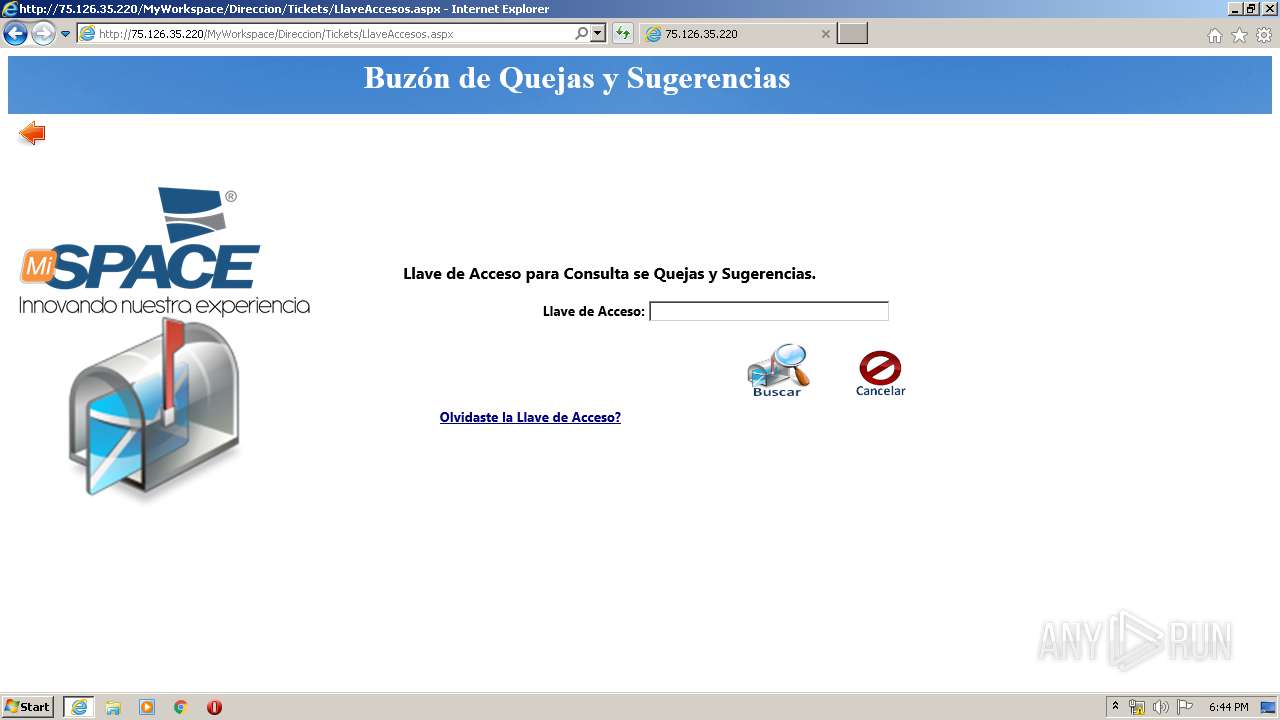
Task: Click the Buzón de Quejas y Sugerencias header
Action: point(577,78)
